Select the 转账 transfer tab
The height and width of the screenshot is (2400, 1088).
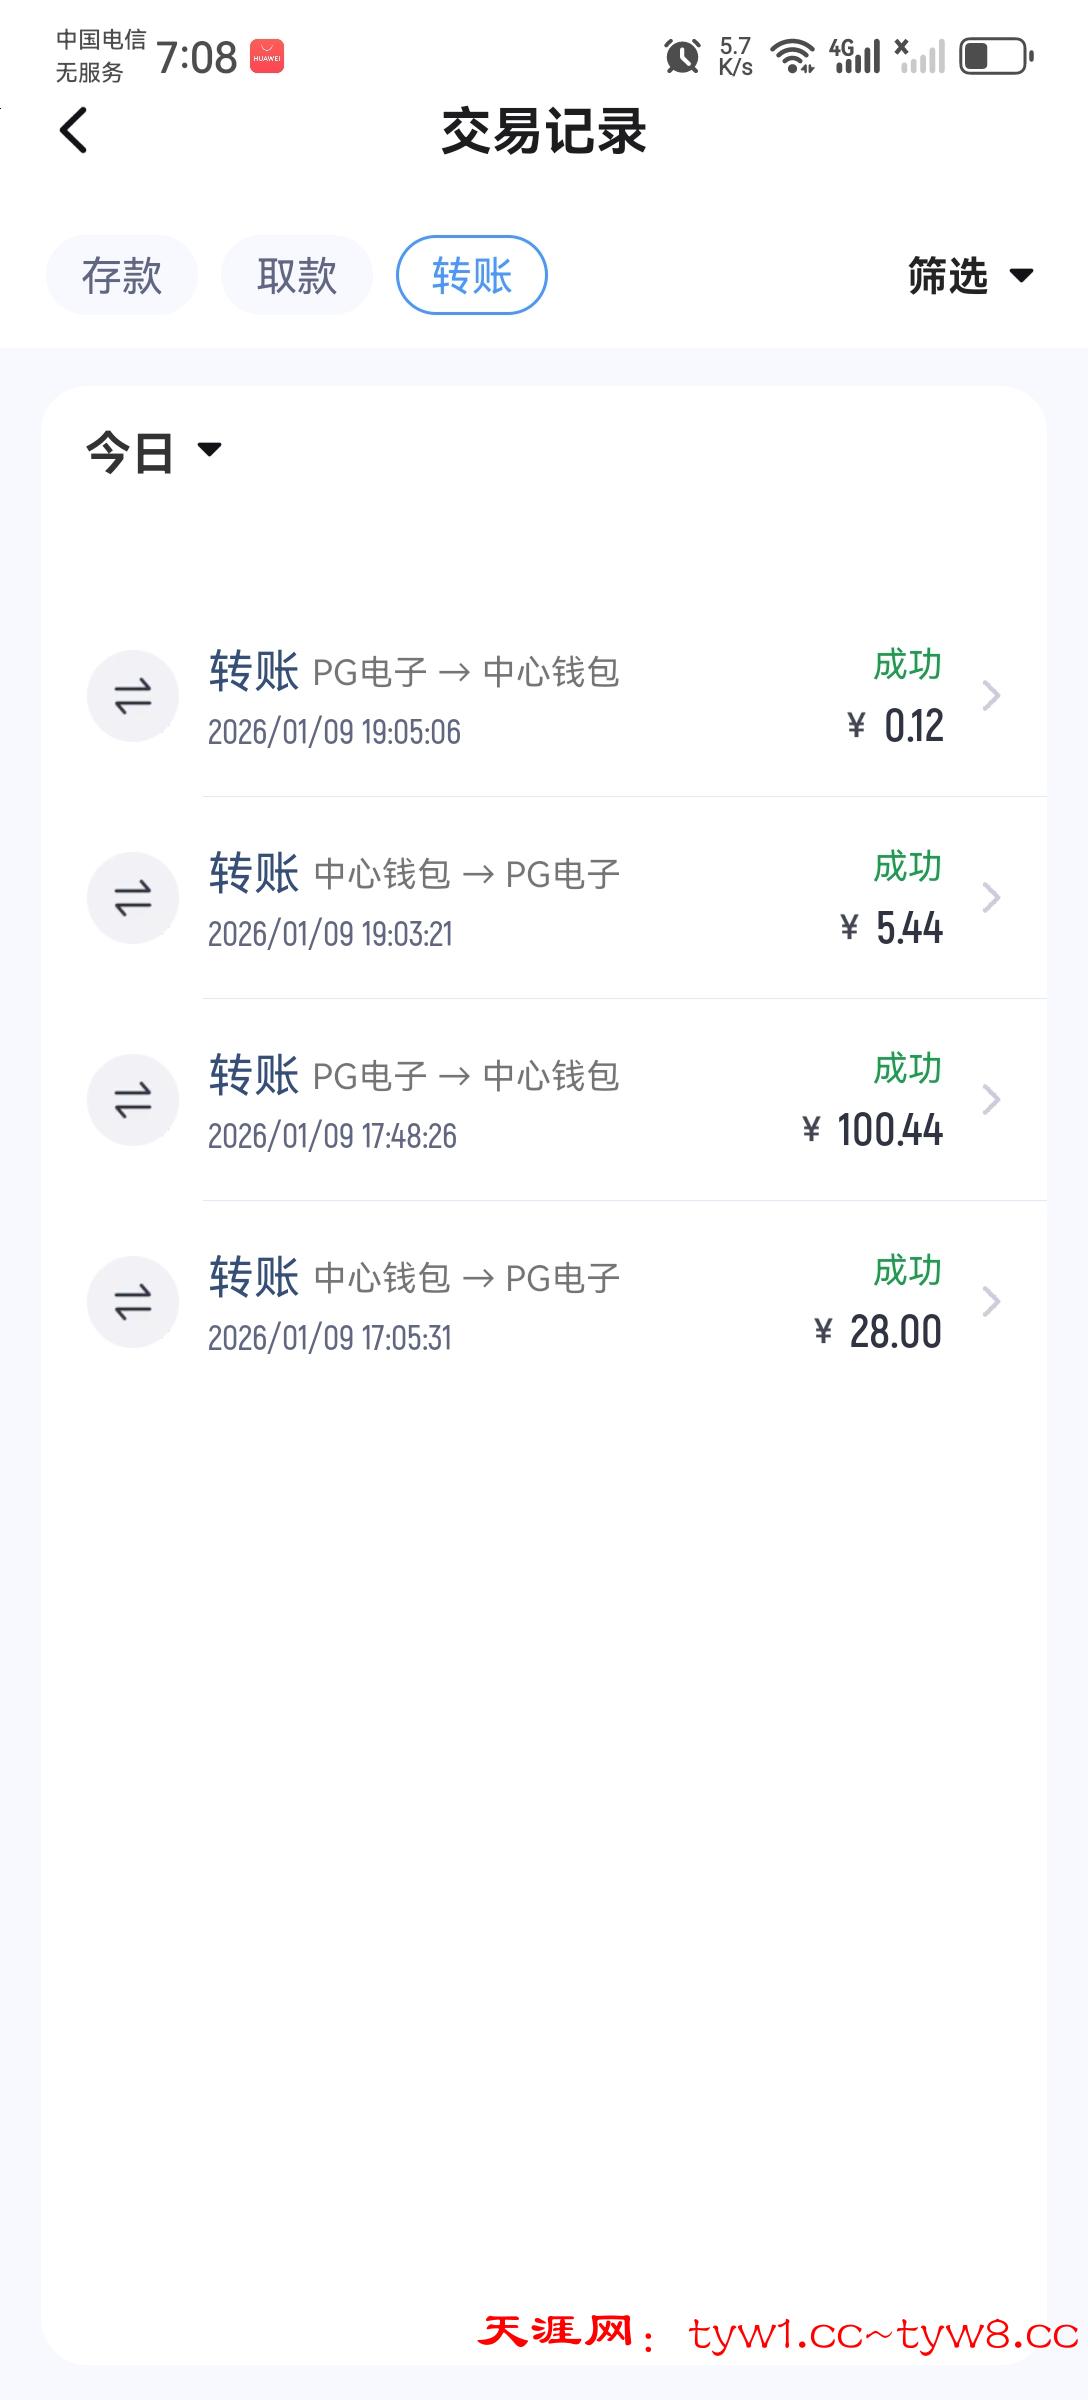[472, 275]
